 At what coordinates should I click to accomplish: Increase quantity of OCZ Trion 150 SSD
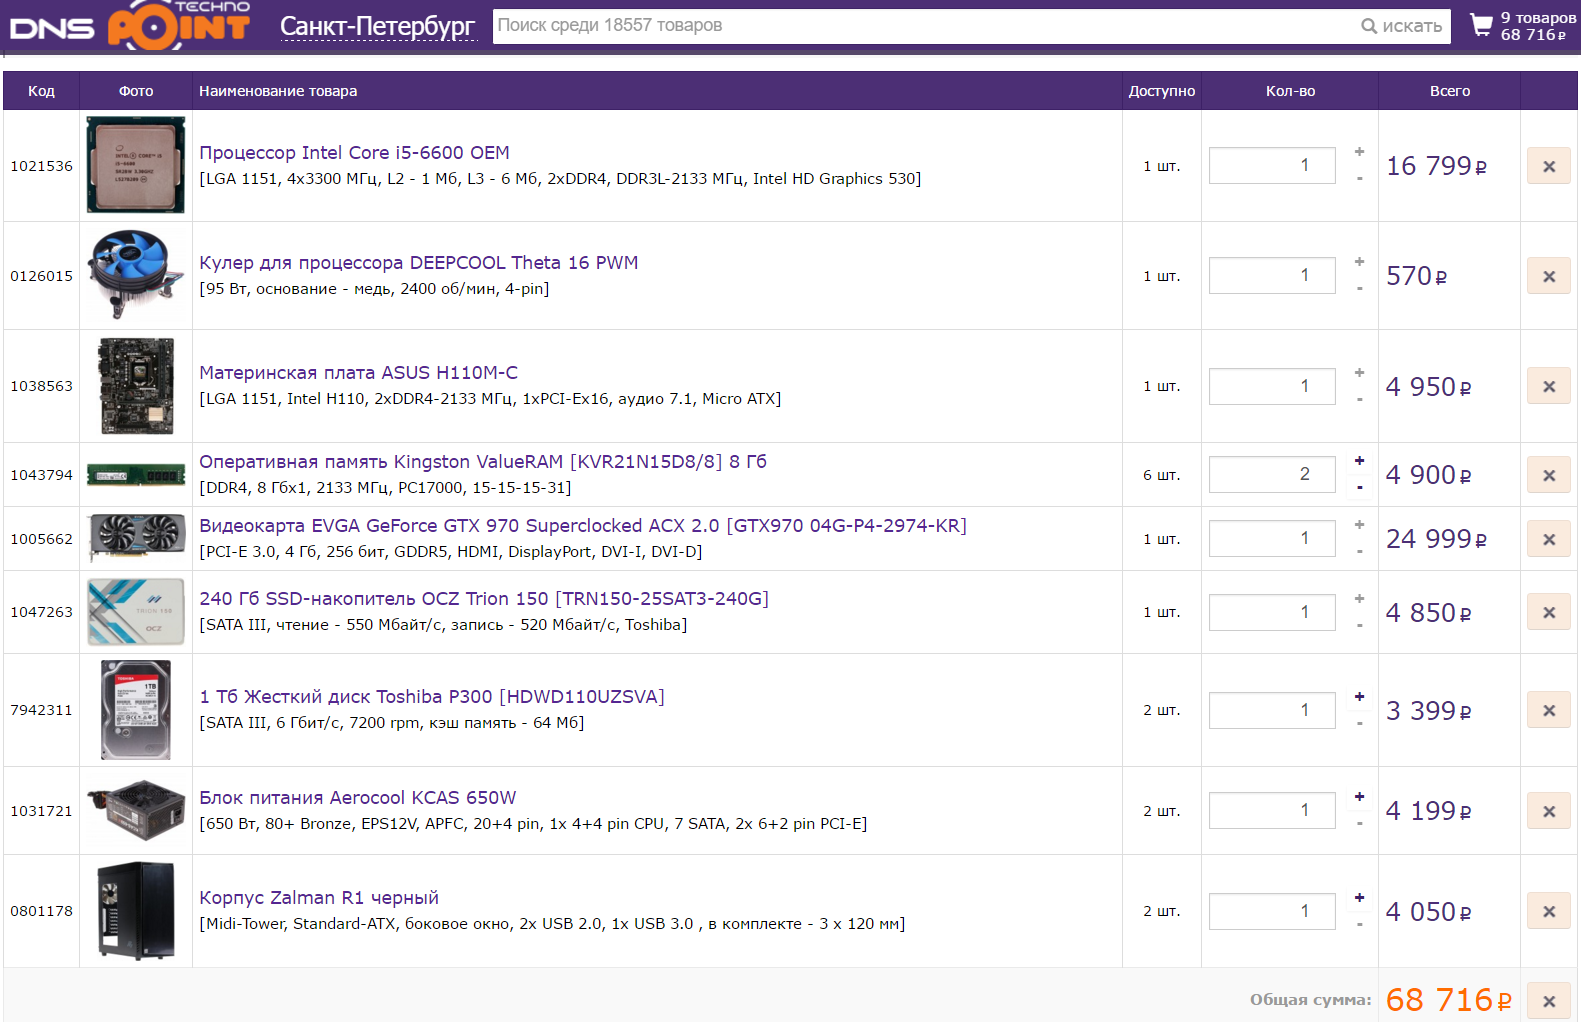click(1359, 598)
